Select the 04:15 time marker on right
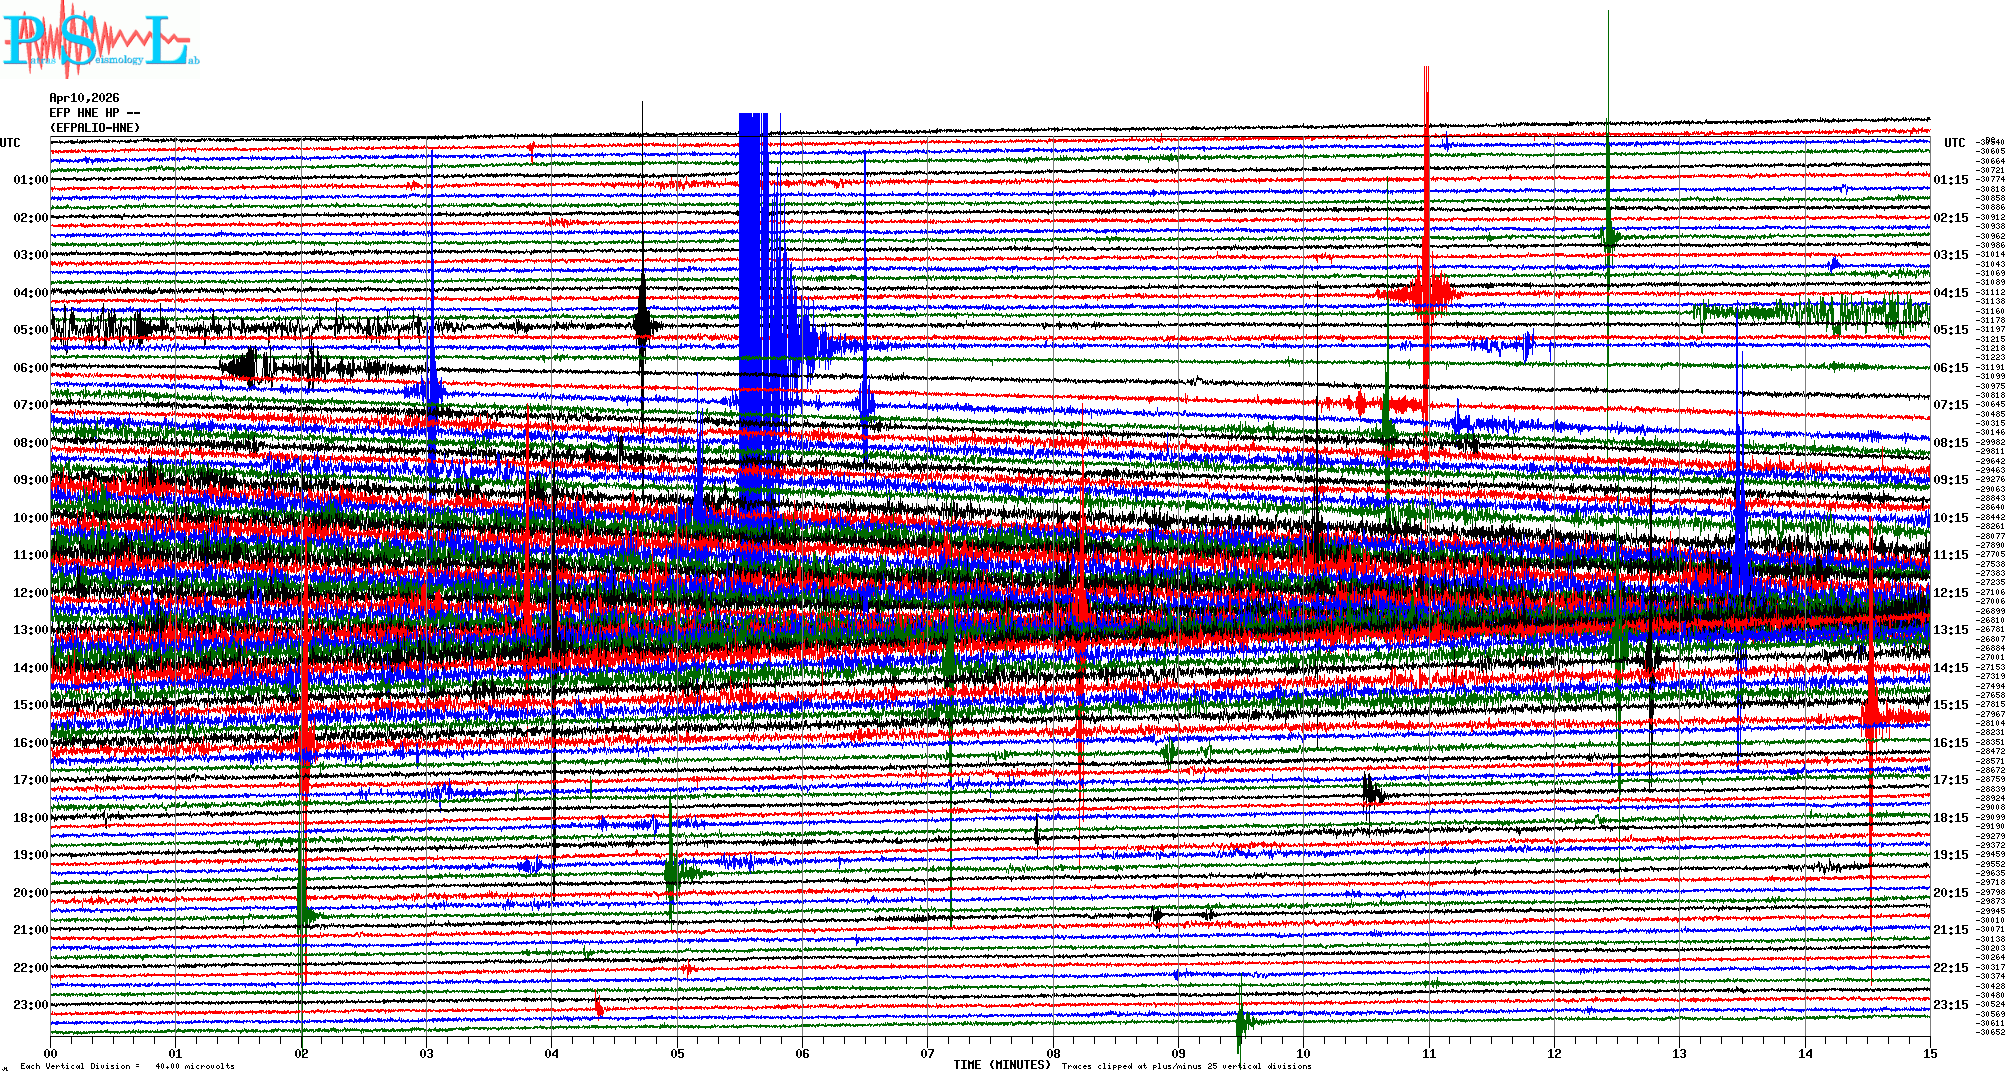 pyautogui.click(x=1950, y=293)
